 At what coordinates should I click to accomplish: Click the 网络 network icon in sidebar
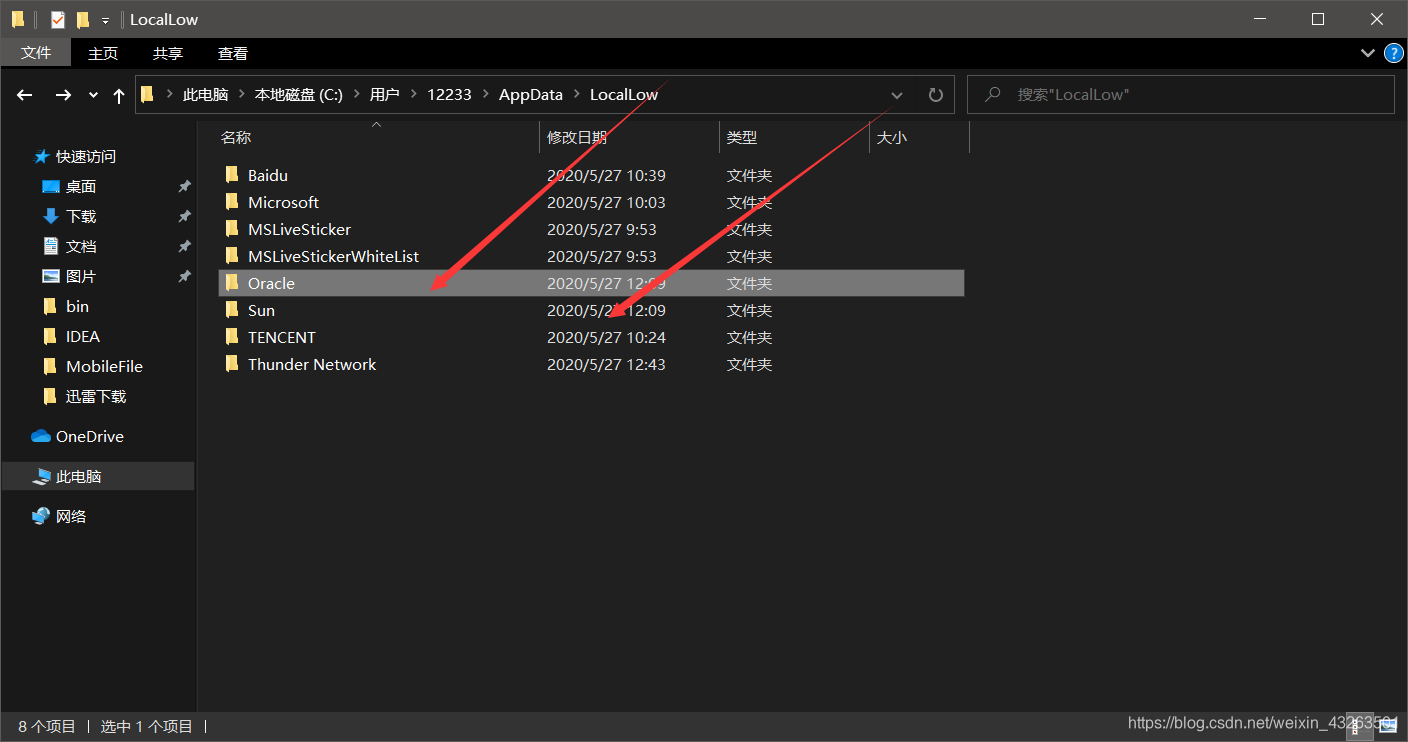point(41,516)
